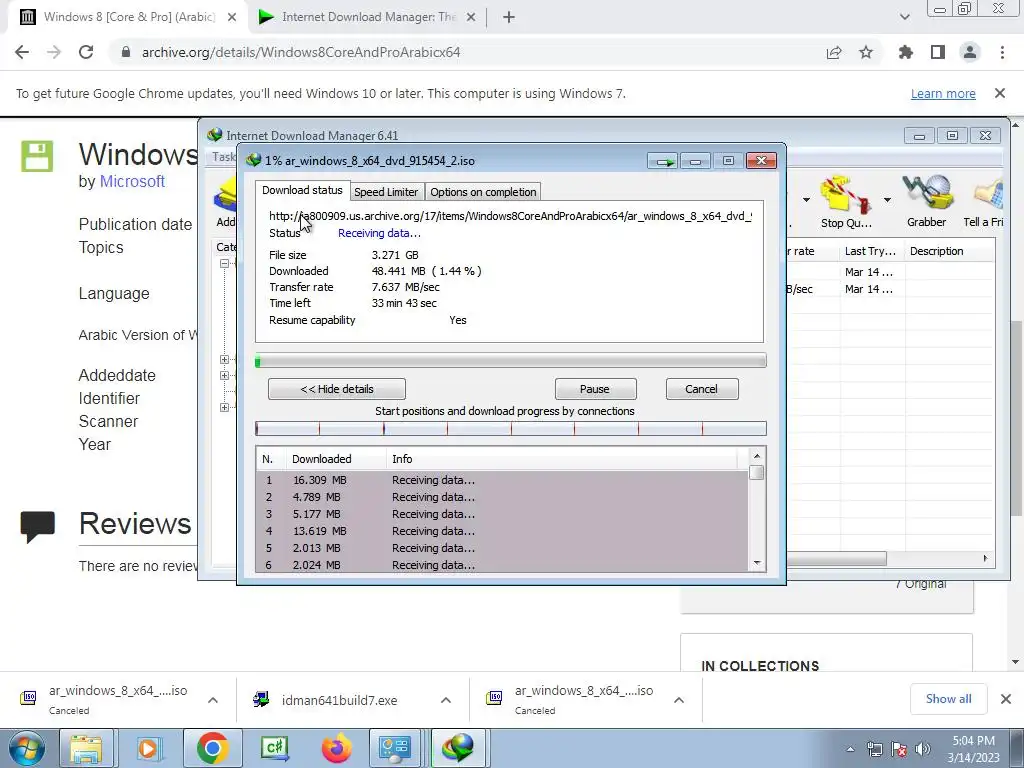Open options for second canceled ISO download
The height and width of the screenshot is (768, 1024).
coord(679,700)
